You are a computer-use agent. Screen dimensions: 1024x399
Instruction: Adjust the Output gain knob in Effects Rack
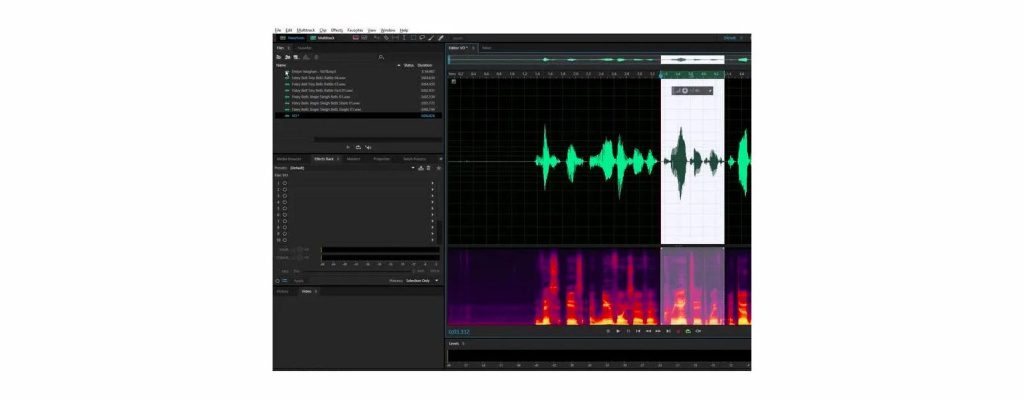[300, 258]
